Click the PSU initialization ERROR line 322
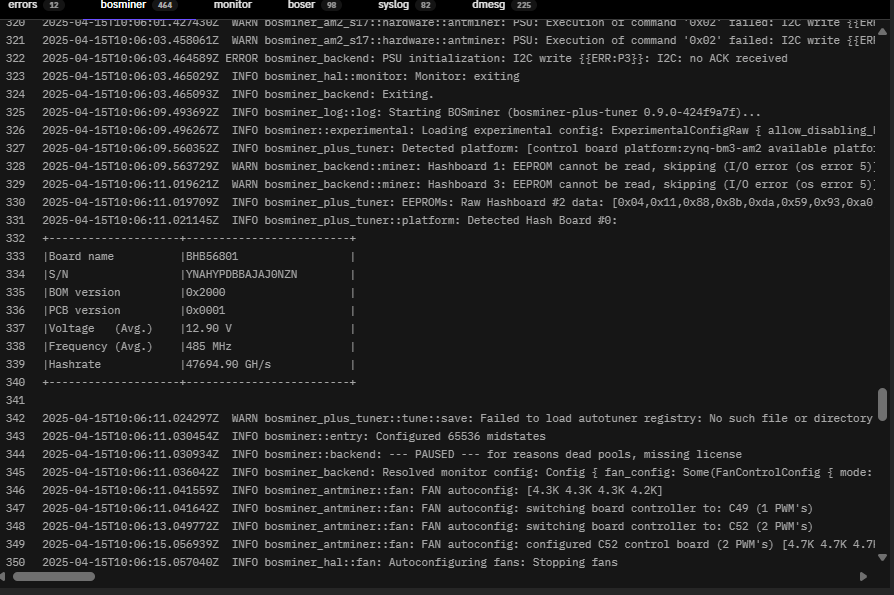Image resolution: width=894 pixels, height=595 pixels. tap(415, 59)
